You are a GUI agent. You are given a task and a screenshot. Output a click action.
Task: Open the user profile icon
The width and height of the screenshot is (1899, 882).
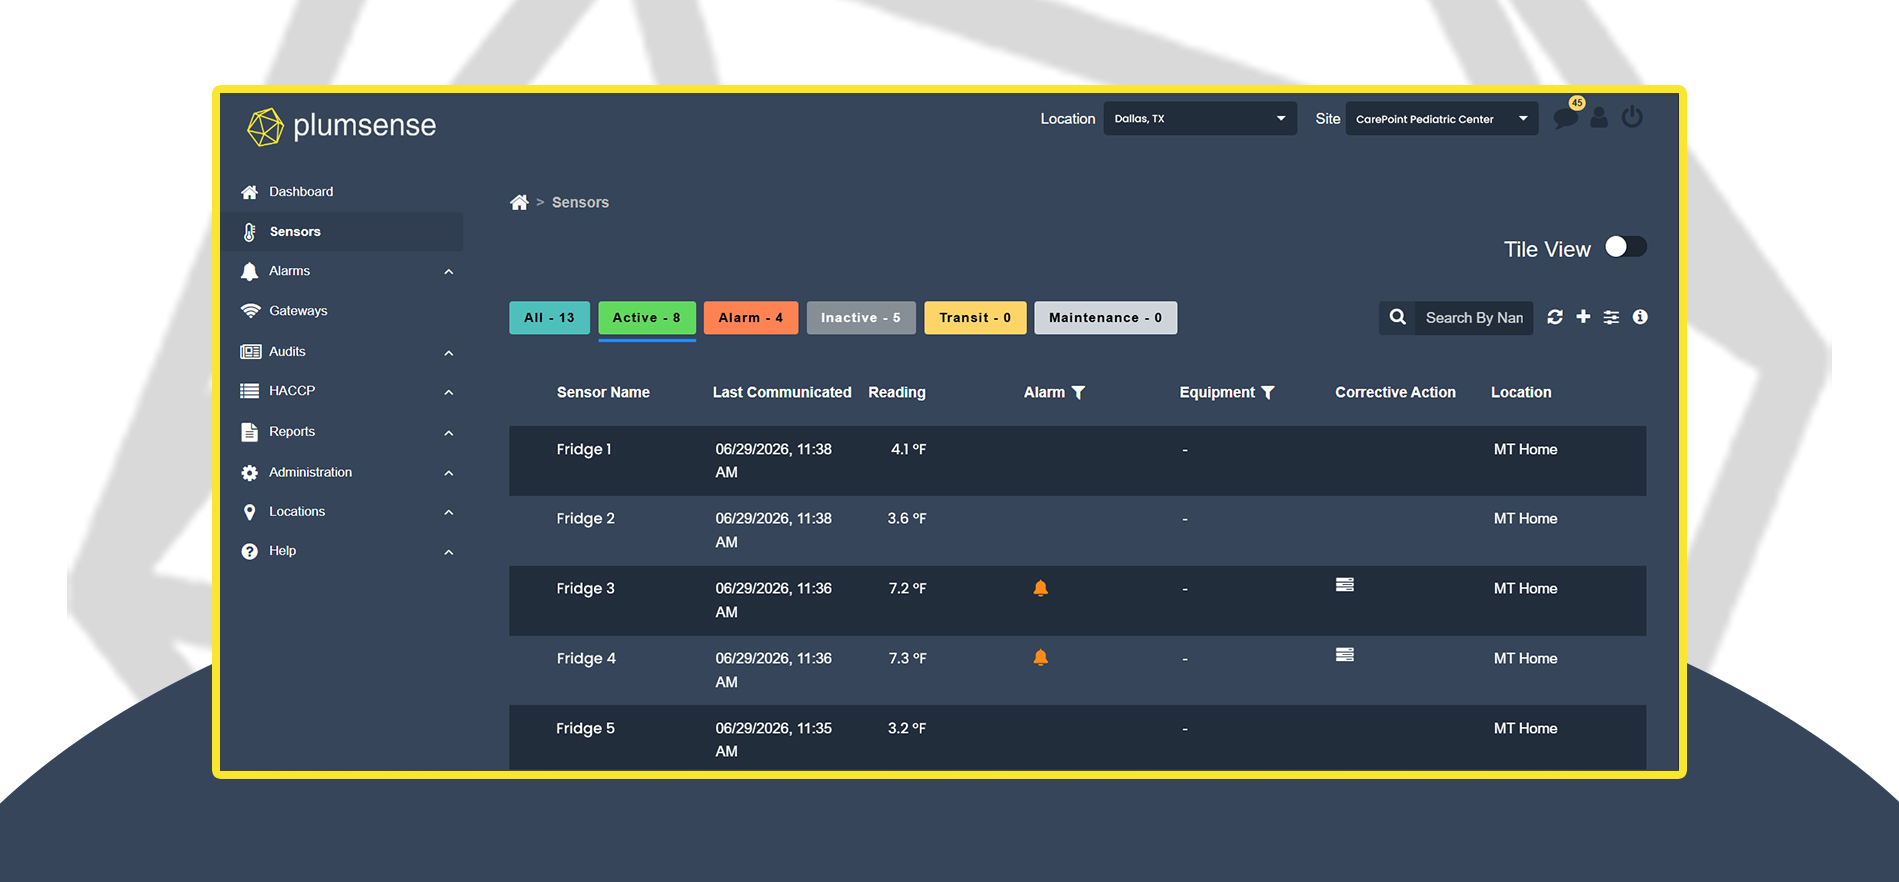[x=1599, y=118]
